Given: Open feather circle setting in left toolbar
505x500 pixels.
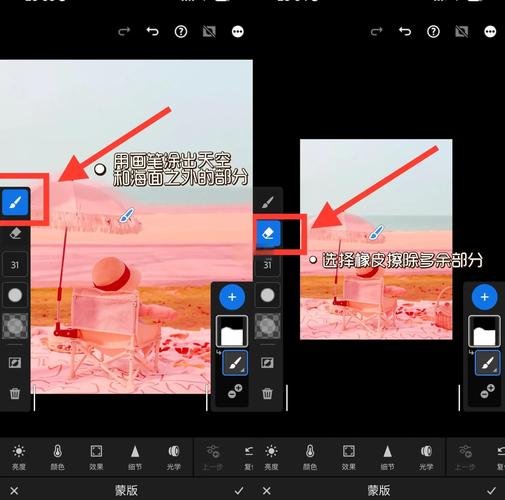Looking at the screenshot, I should pos(15,295).
